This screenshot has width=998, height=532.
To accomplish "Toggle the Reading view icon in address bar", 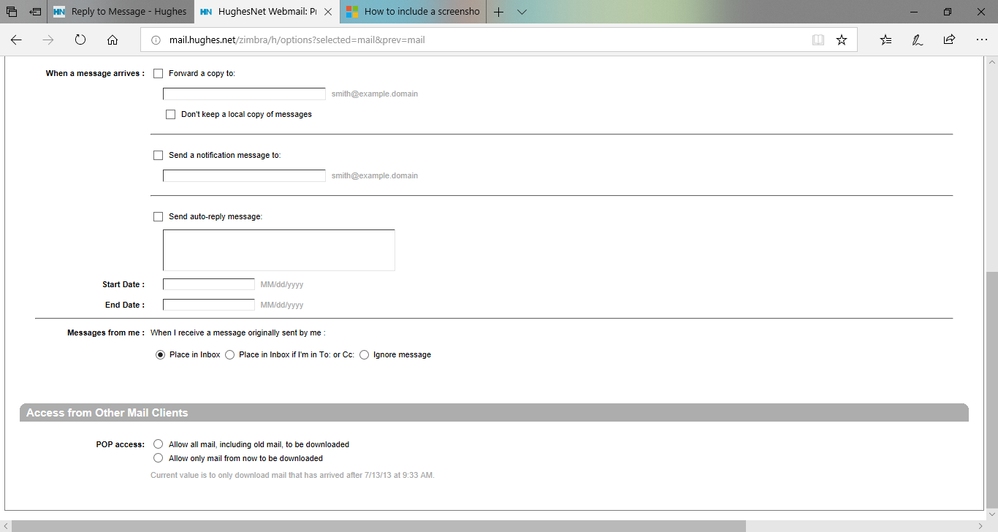I will [818, 40].
